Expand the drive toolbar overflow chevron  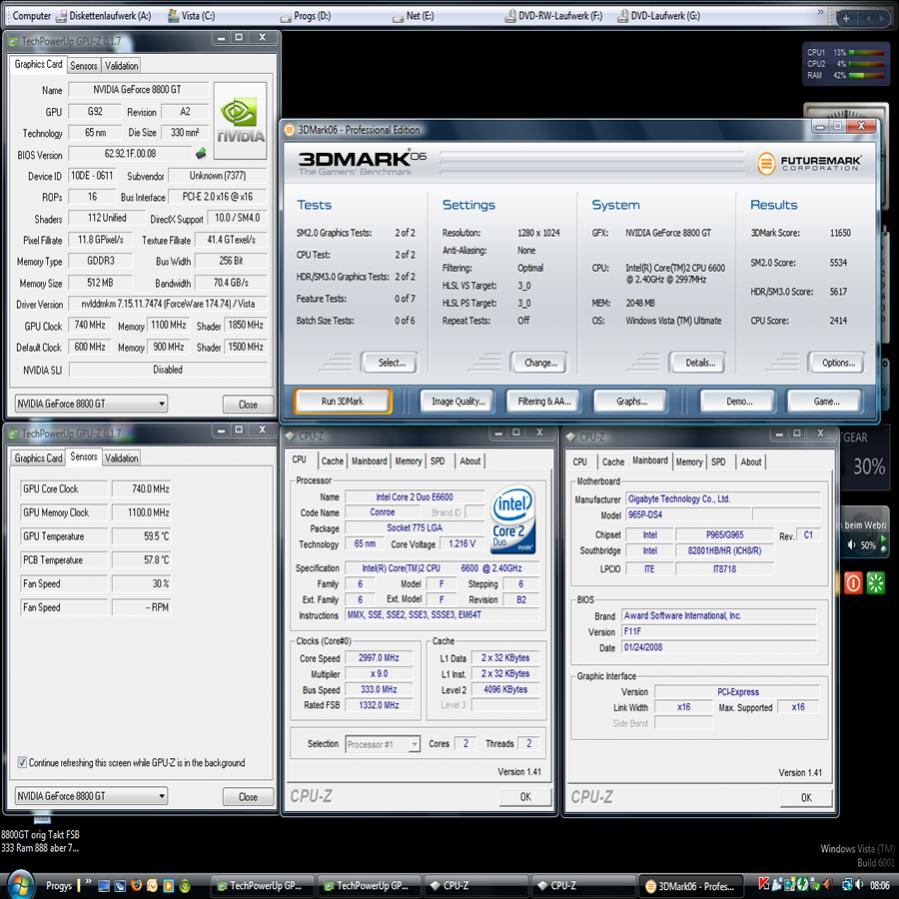point(820,13)
